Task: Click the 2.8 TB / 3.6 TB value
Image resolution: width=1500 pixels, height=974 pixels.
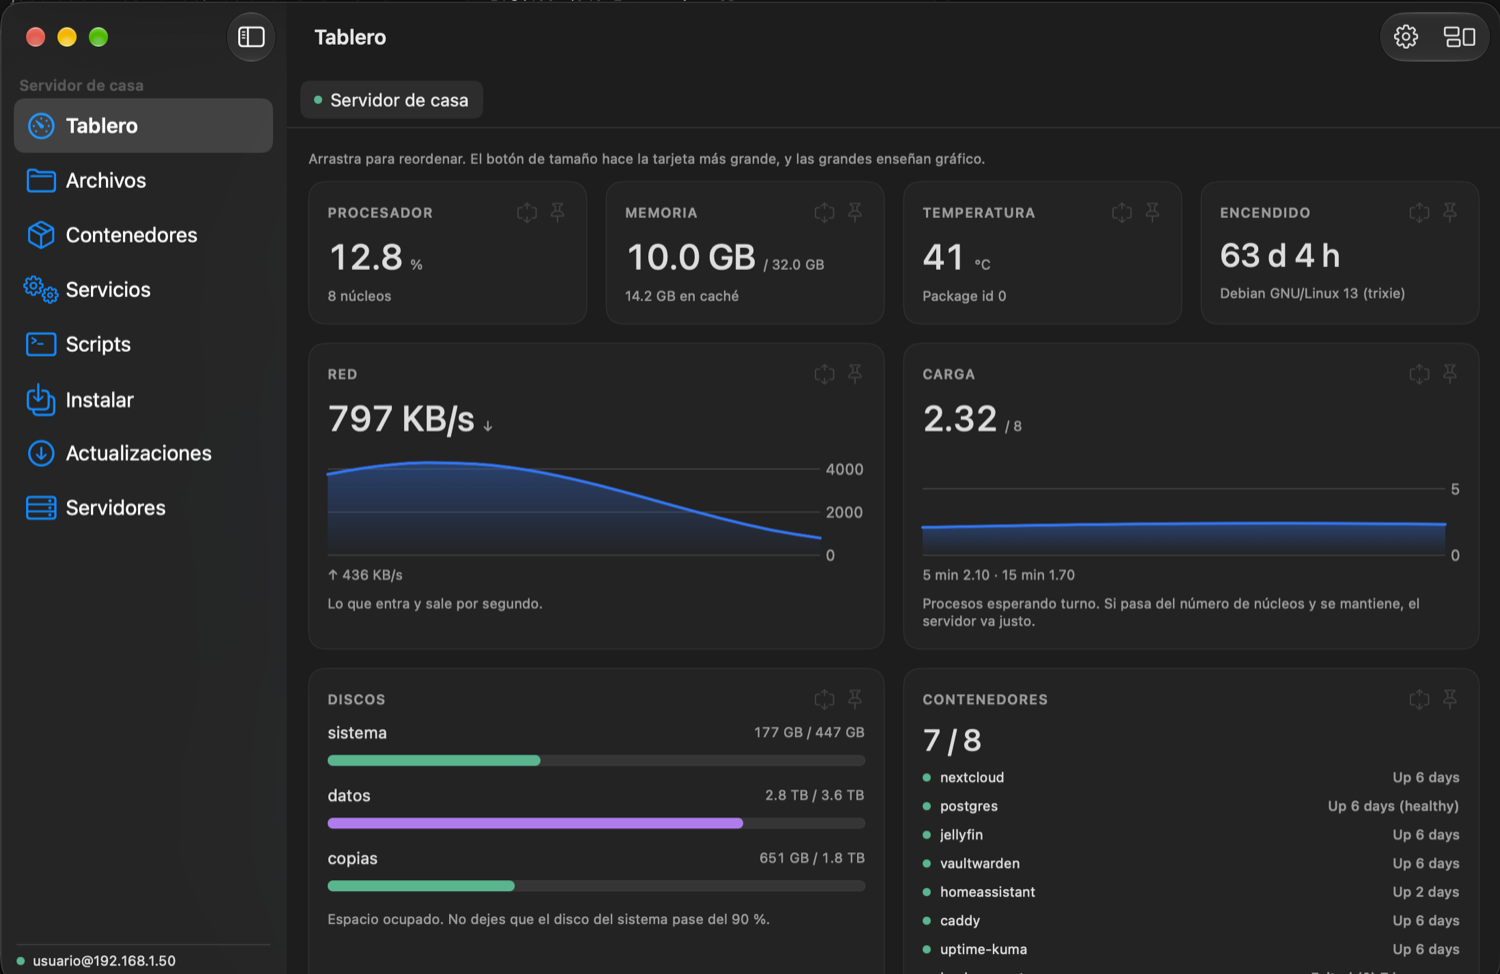Action: click(815, 795)
